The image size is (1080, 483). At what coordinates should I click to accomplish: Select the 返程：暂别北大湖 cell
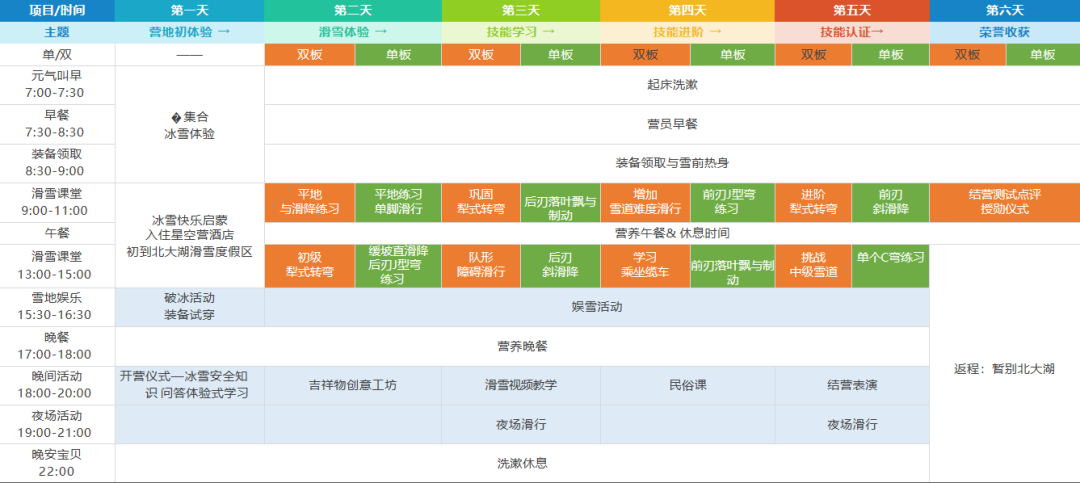click(x=1004, y=369)
